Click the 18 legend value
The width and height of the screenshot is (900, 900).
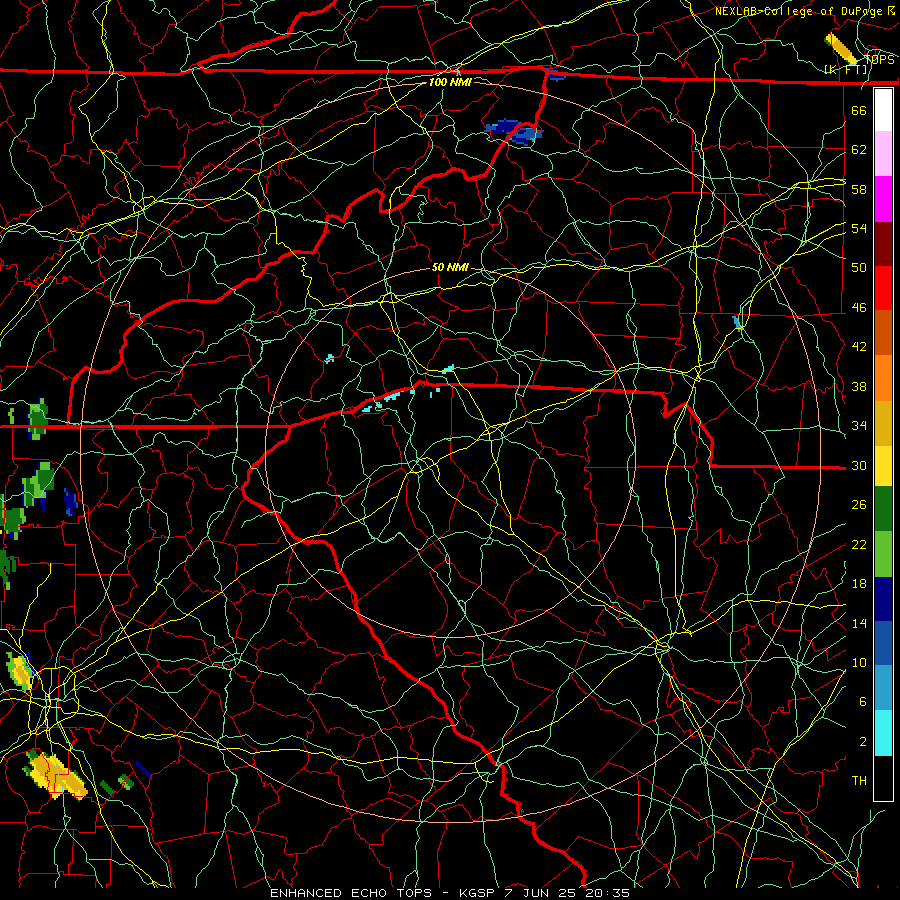(859, 584)
